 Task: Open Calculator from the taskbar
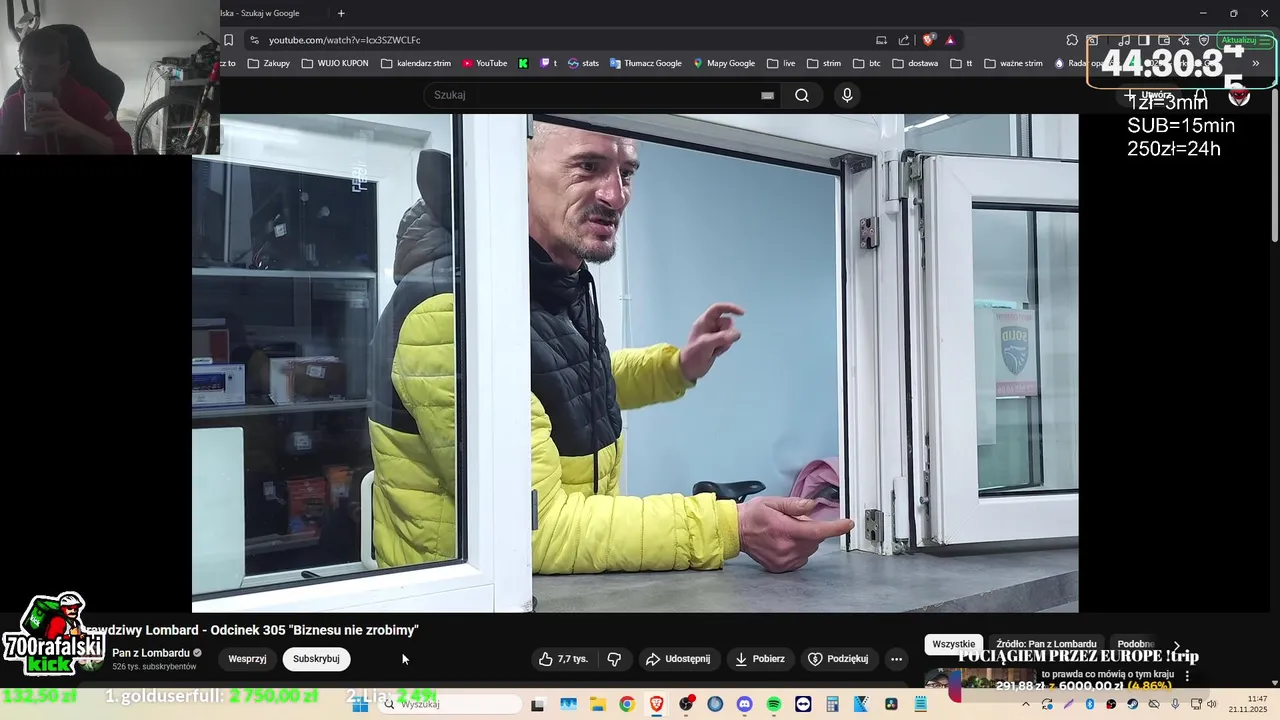coord(832,704)
